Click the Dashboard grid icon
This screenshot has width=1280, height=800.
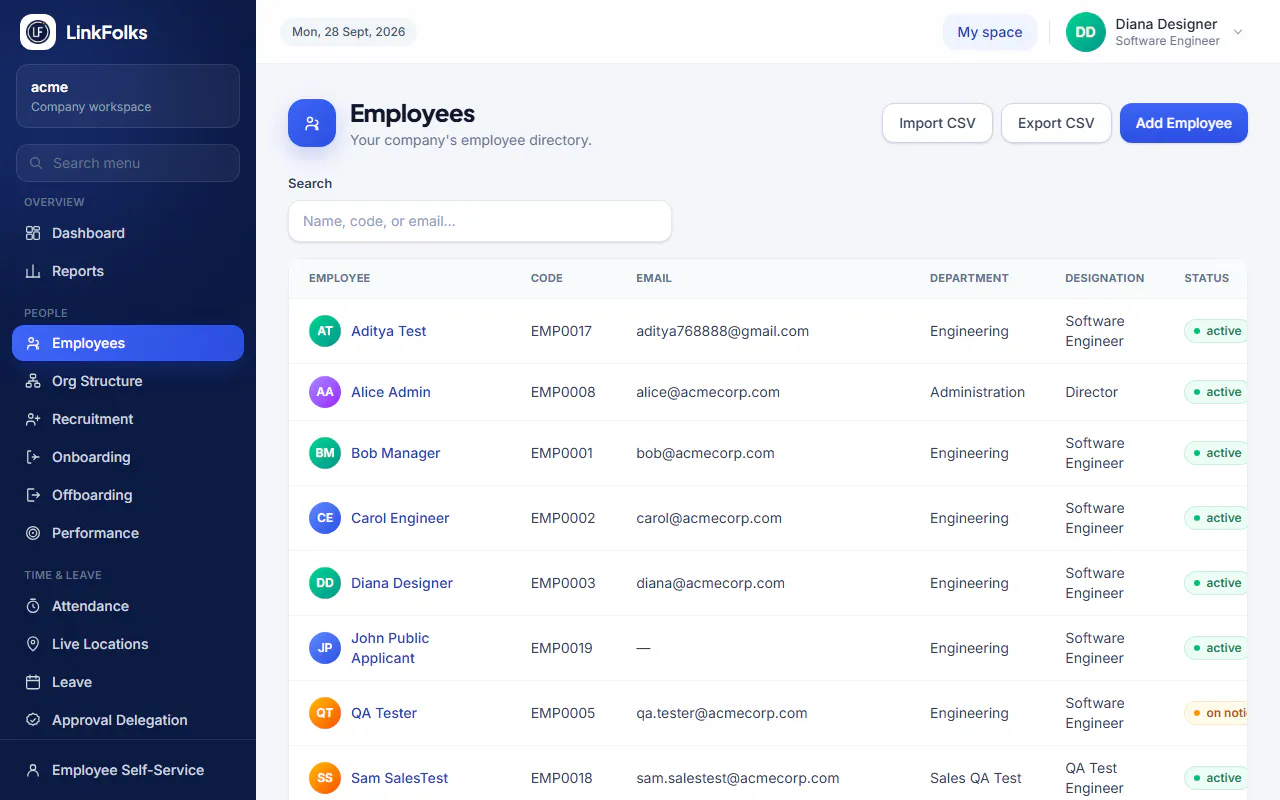tap(33, 233)
